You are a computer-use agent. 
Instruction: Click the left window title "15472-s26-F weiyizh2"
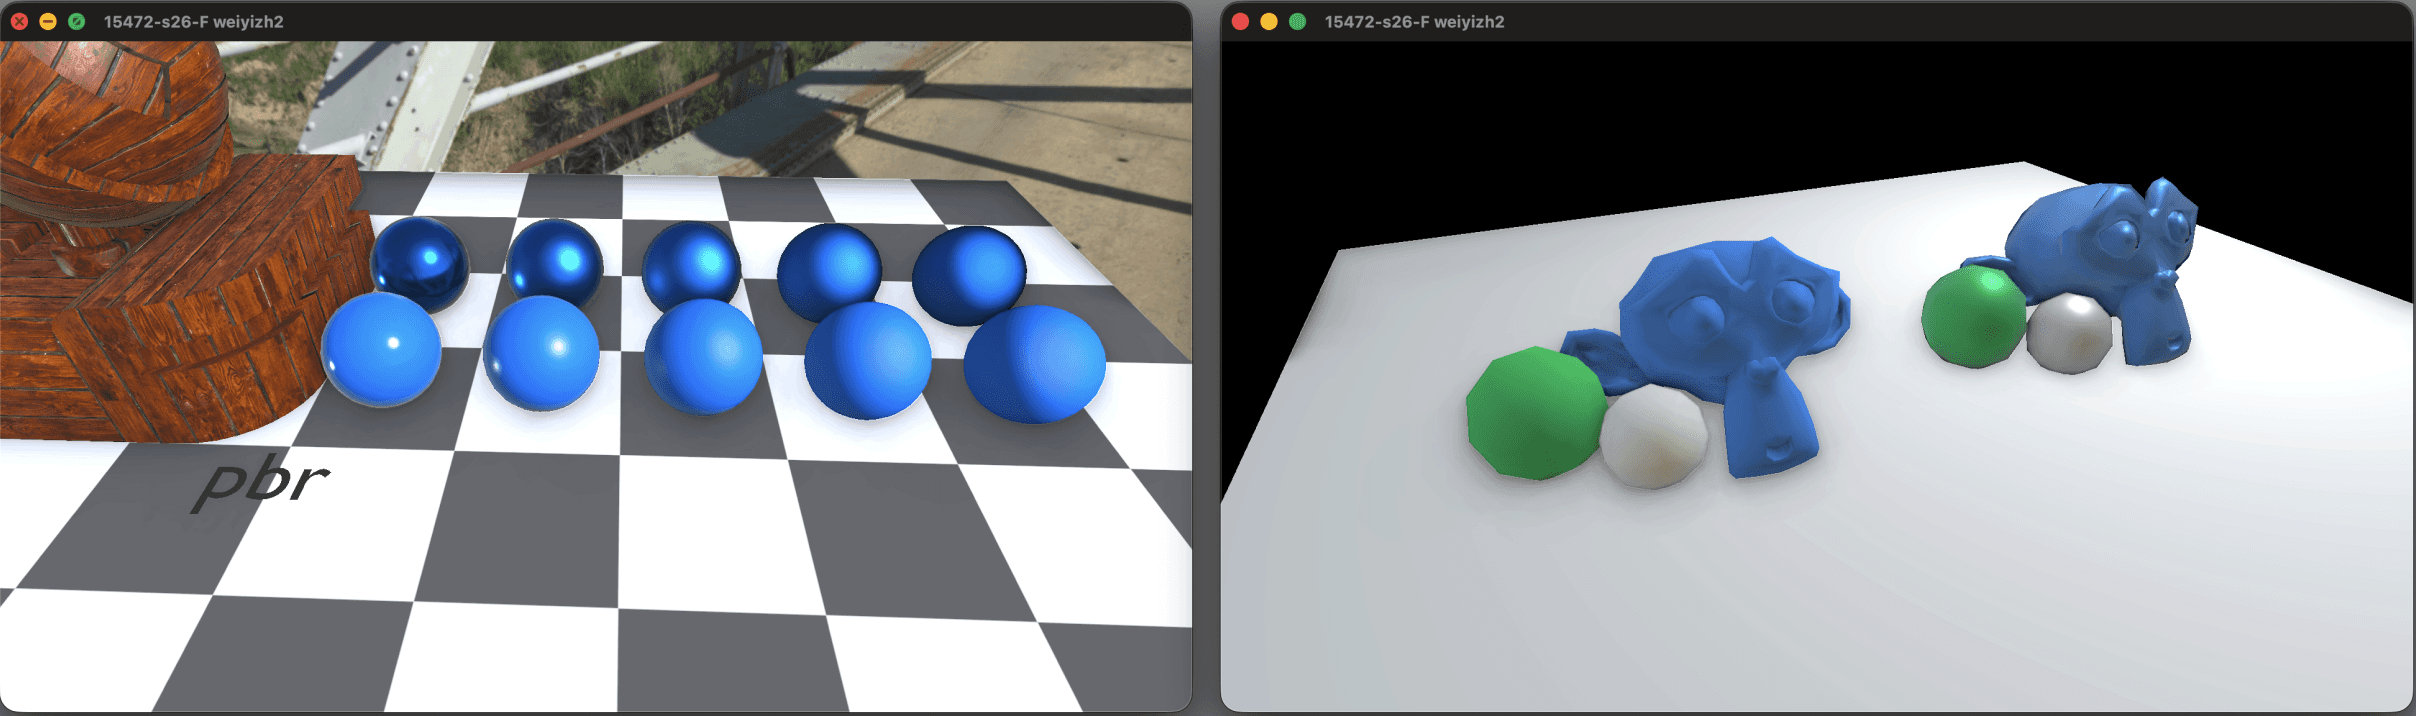[194, 21]
